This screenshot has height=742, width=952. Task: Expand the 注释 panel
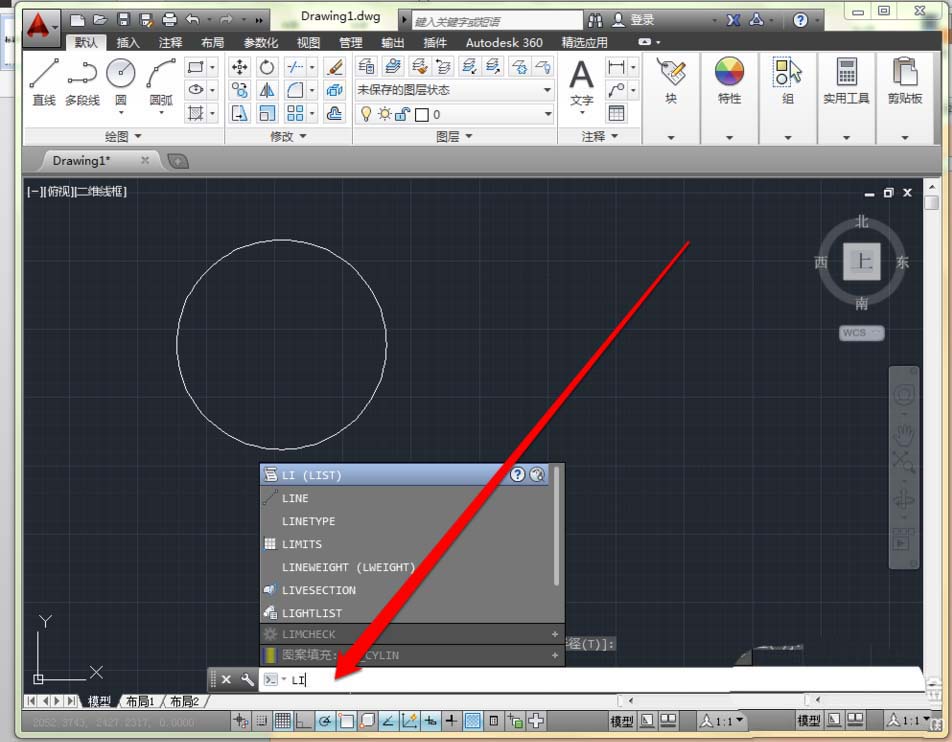point(599,137)
